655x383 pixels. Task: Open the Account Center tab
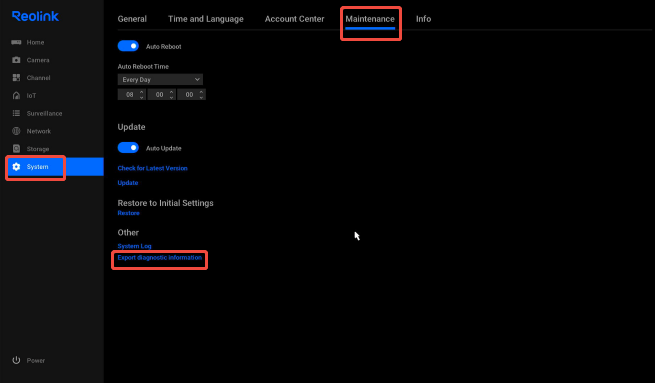point(294,19)
